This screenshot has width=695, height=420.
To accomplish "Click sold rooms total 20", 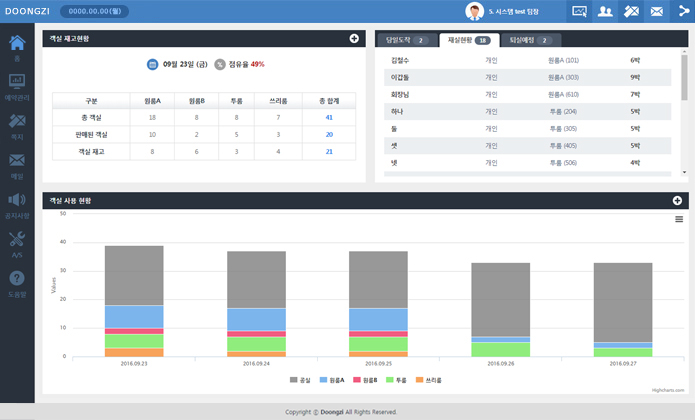I will coord(329,135).
